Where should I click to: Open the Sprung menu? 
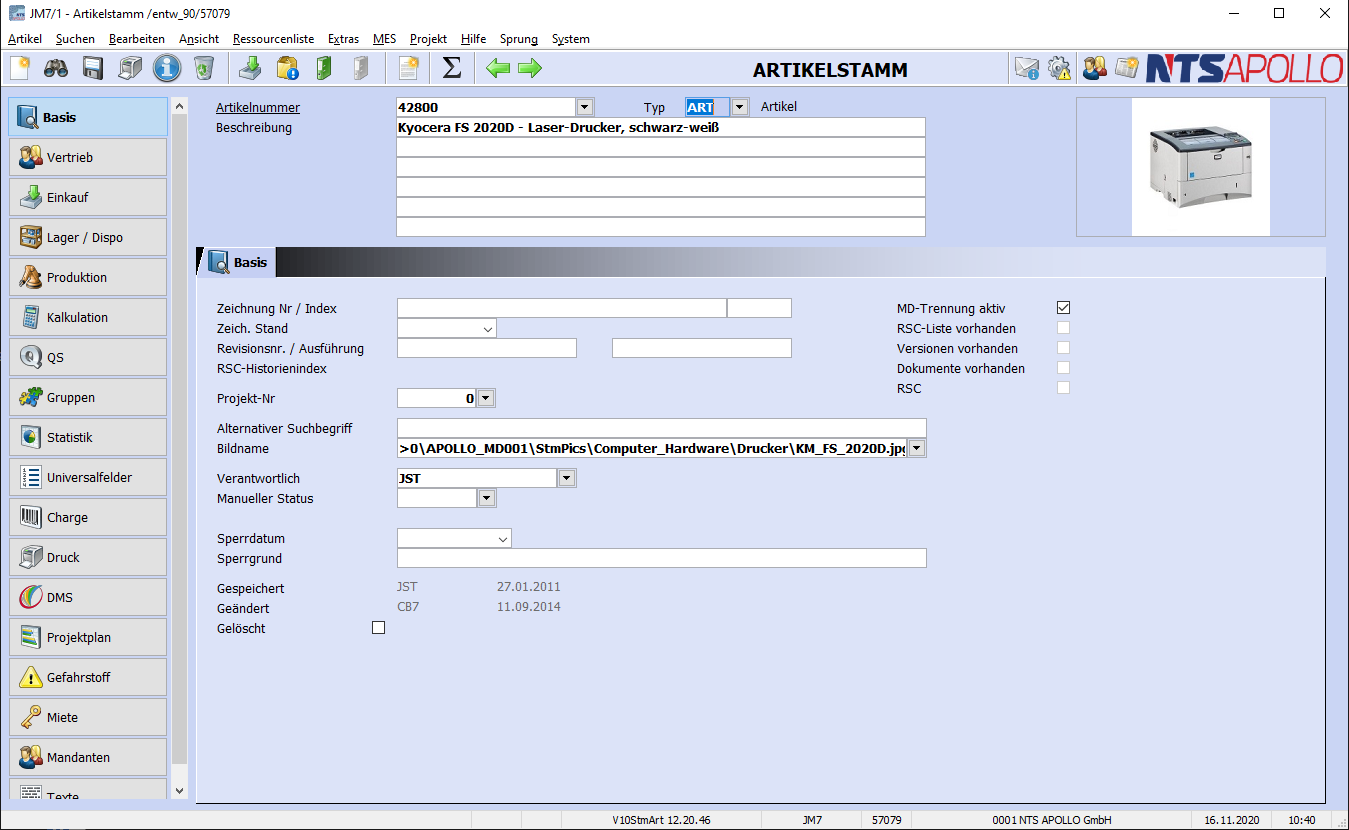point(519,39)
